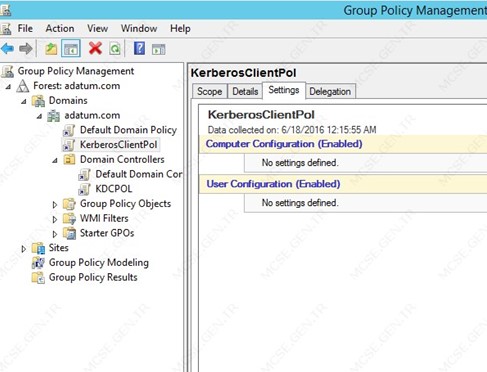Screen dimensions: 487x372
Task: Click the WMI Filters folder icon
Action: click(x=69, y=219)
